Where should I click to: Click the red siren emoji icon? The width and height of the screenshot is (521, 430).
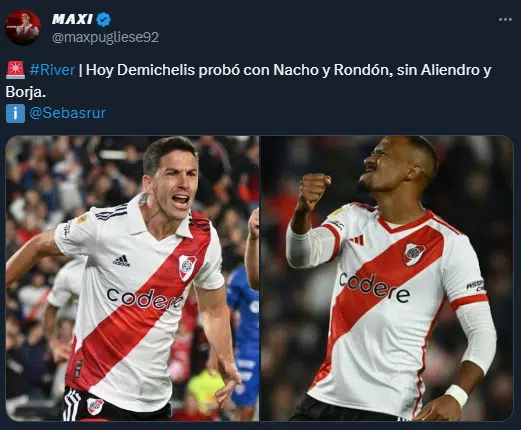pyautogui.click(x=15, y=70)
